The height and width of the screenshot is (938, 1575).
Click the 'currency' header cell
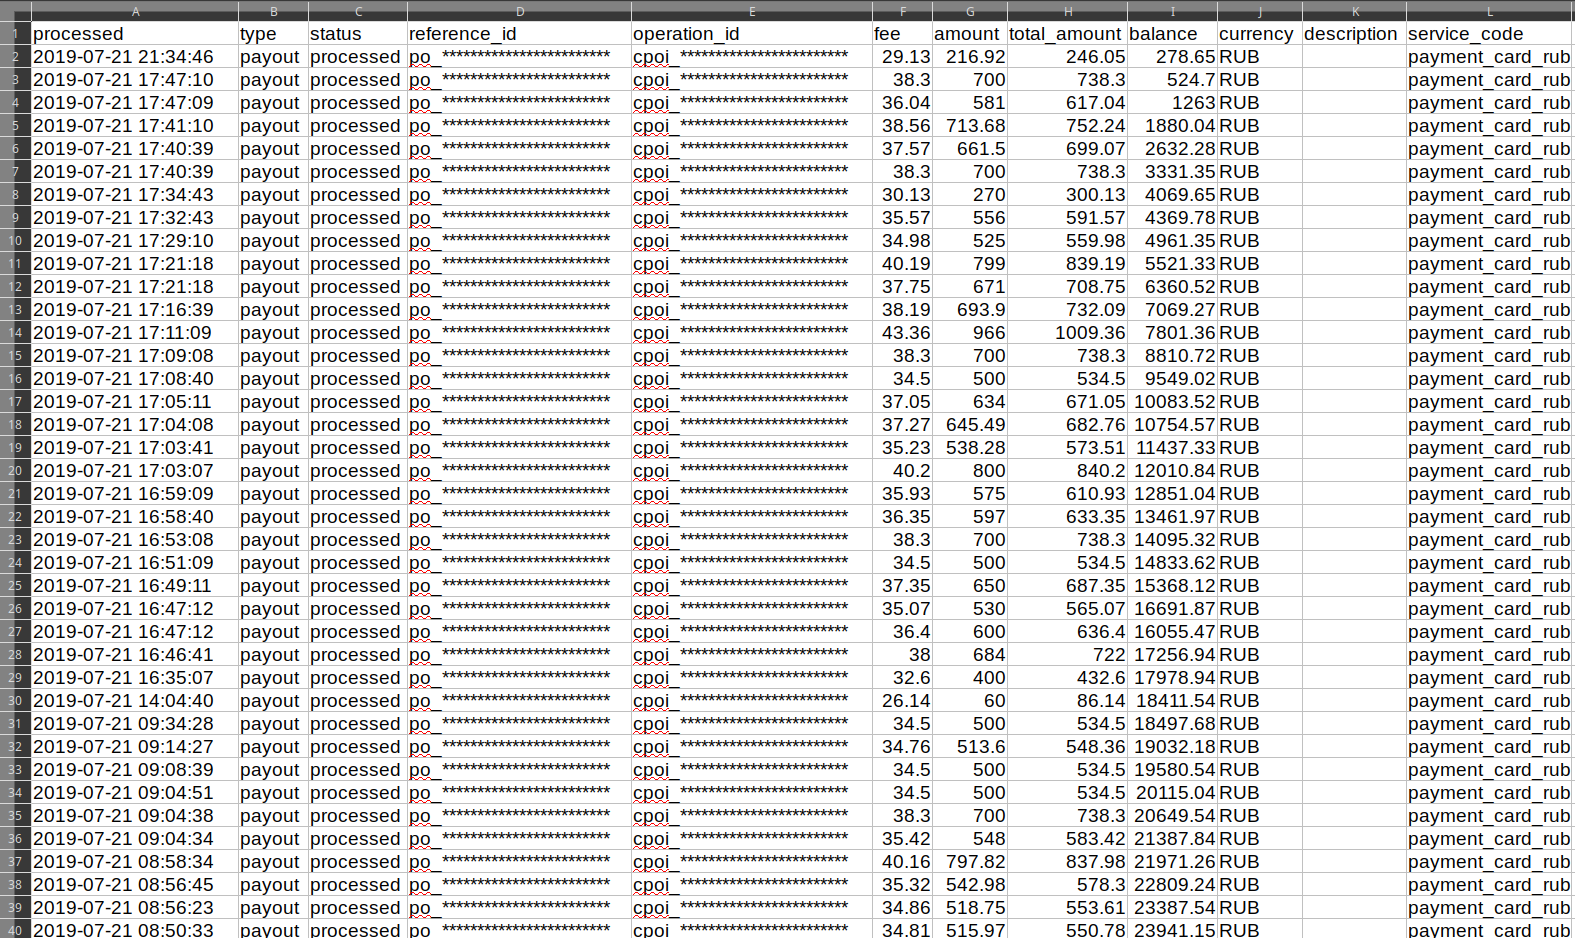click(x=1260, y=34)
